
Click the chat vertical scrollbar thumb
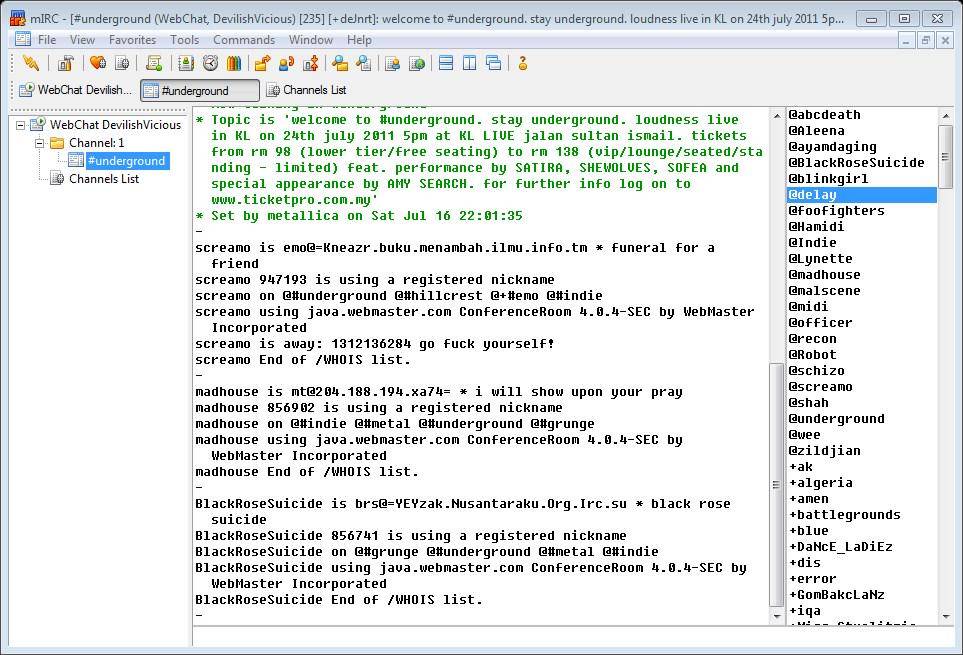point(777,484)
